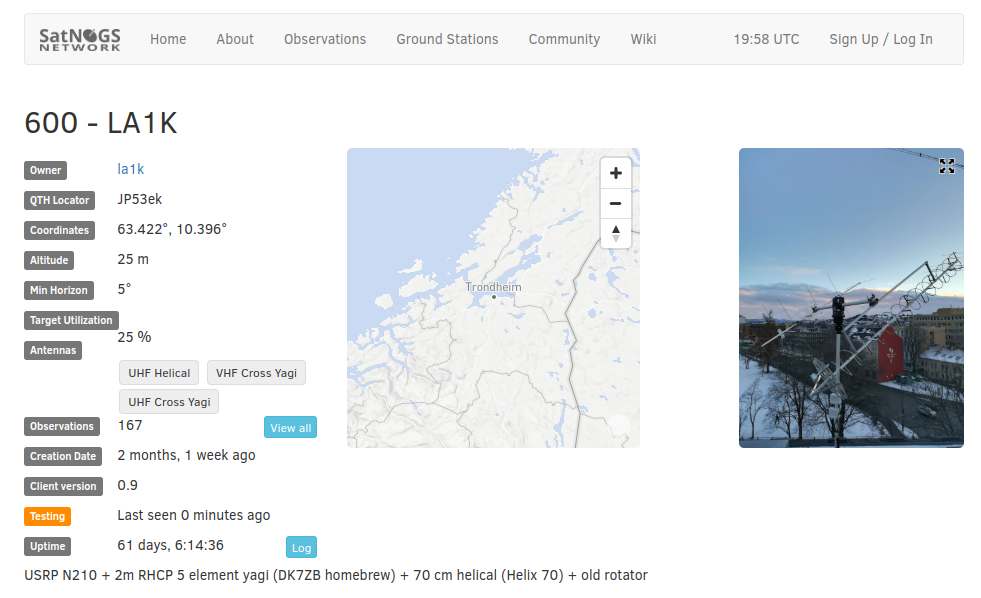Click the SatNOGS Network logo
The height and width of the screenshot is (598, 981).
tap(80, 39)
